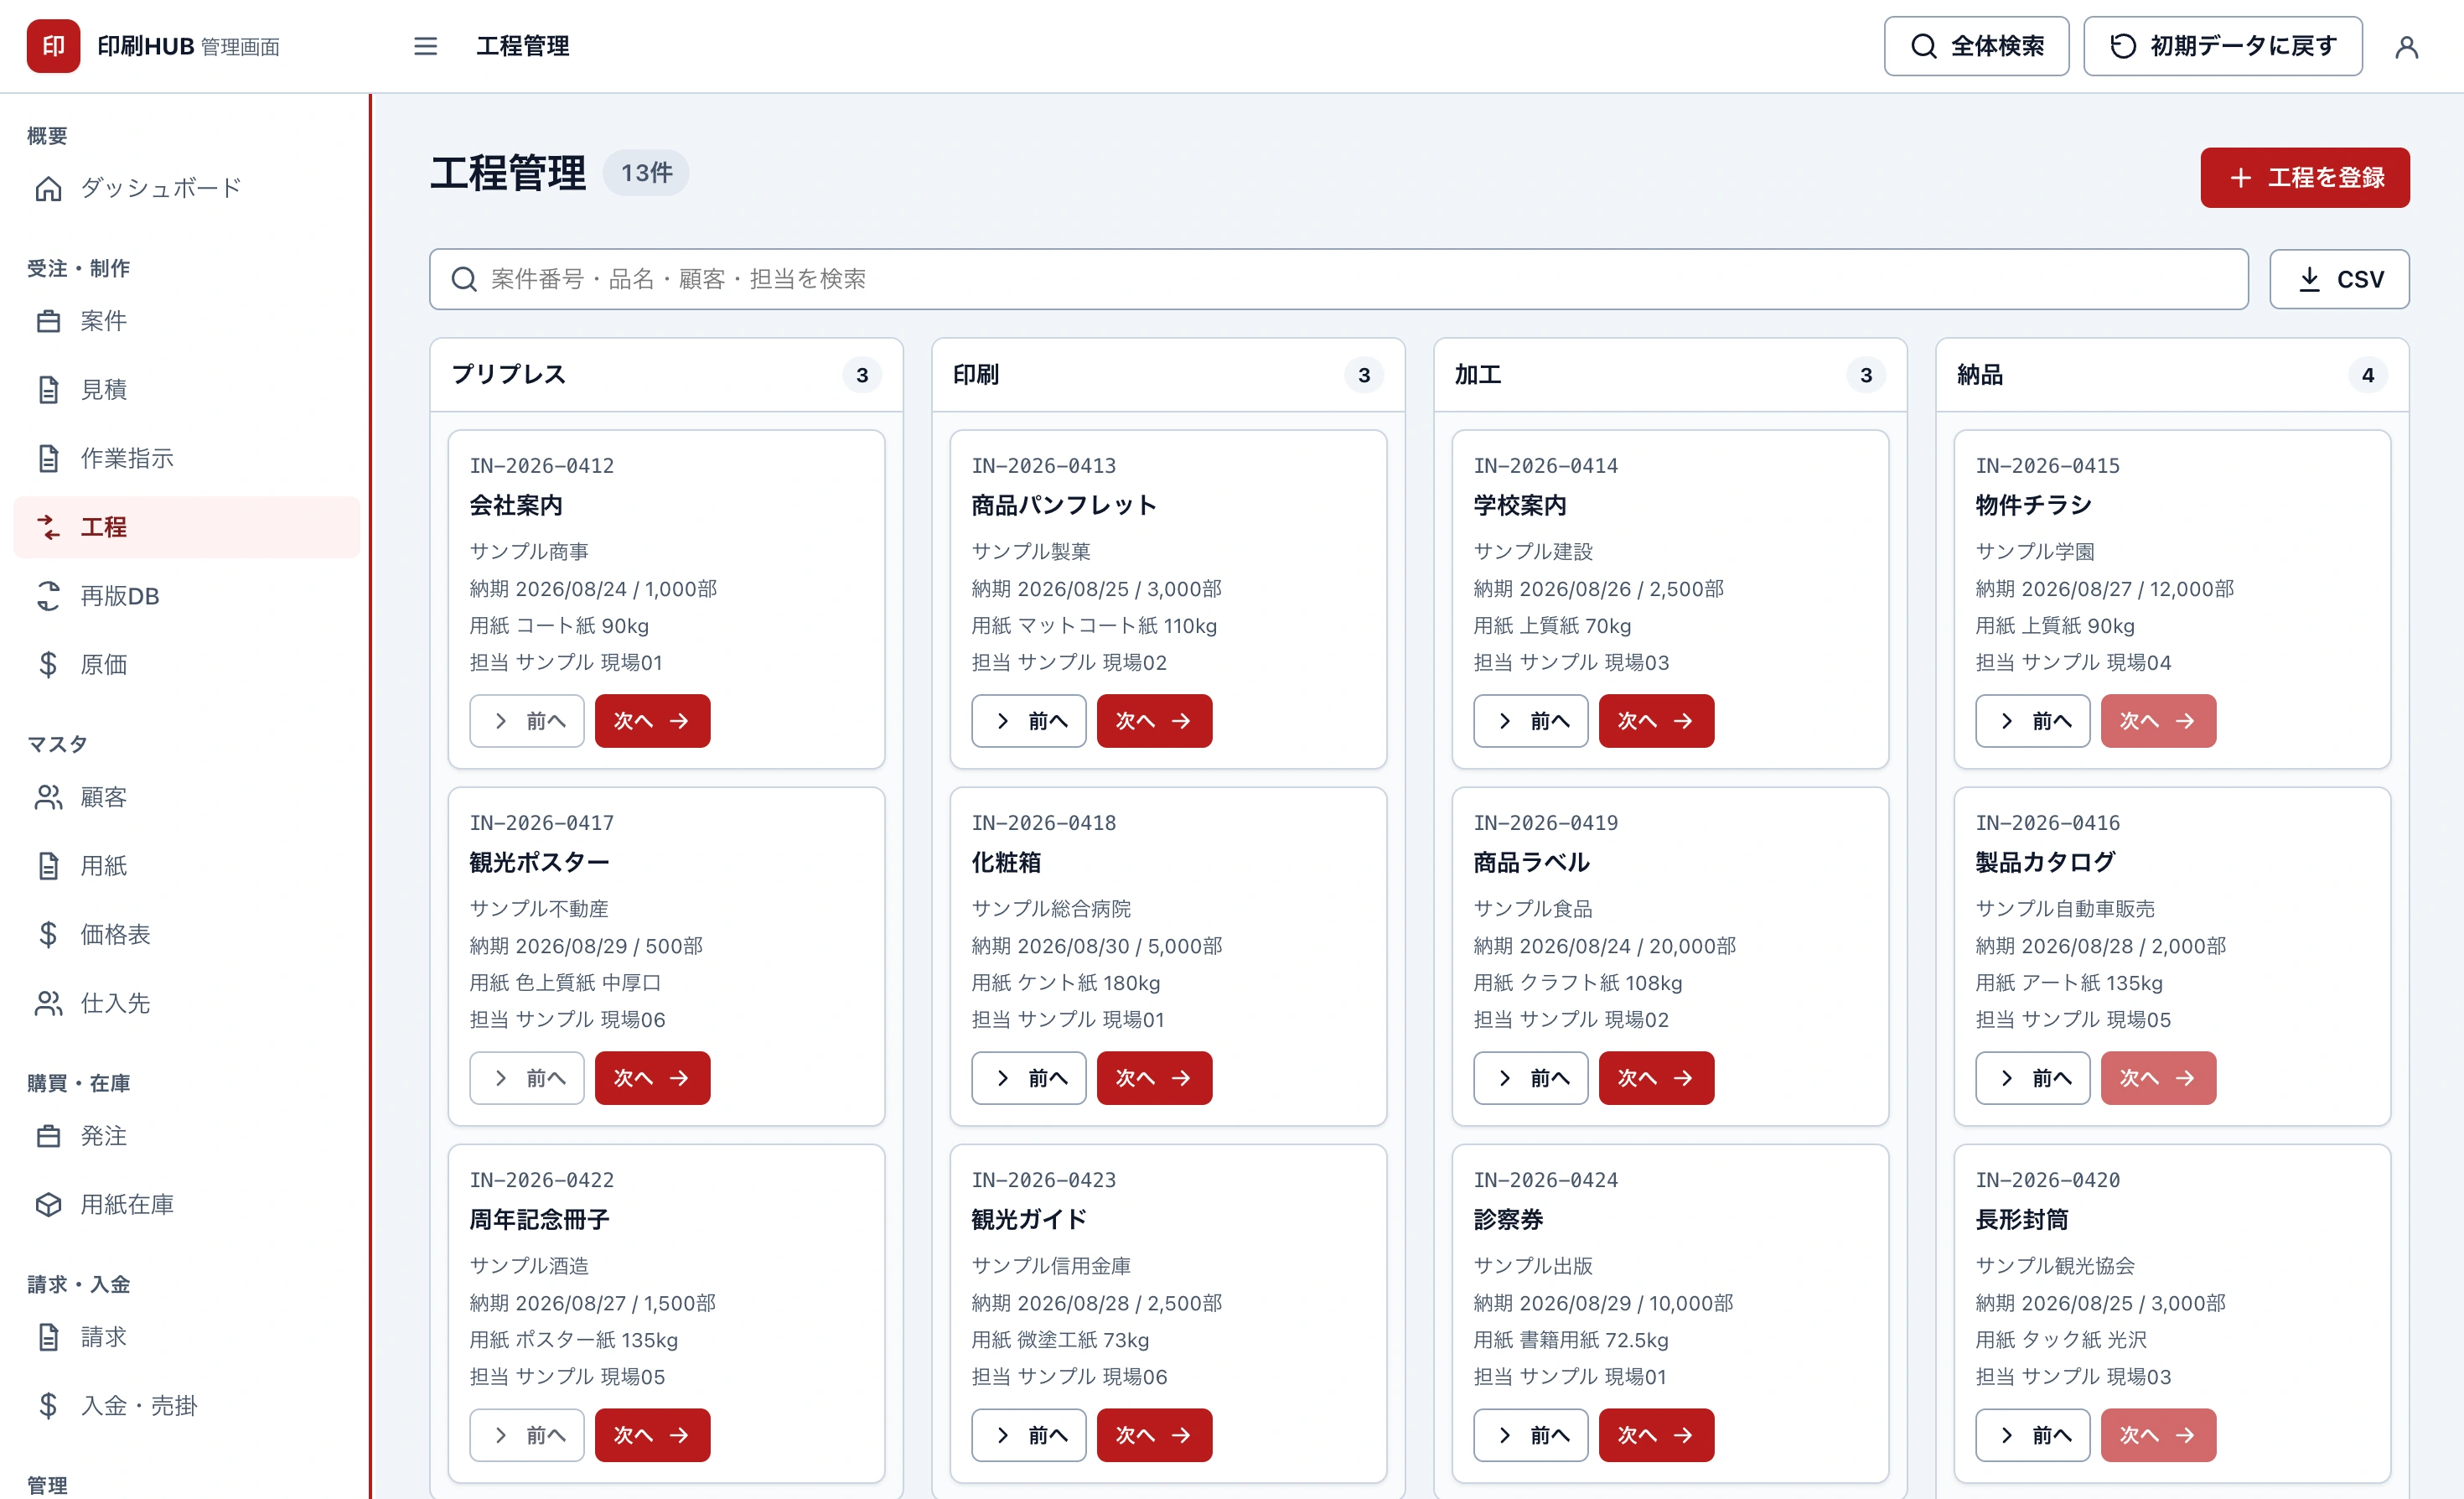2464x1499 pixels.
Task: Go to 見積 in the sidebar
Action: pos(186,389)
